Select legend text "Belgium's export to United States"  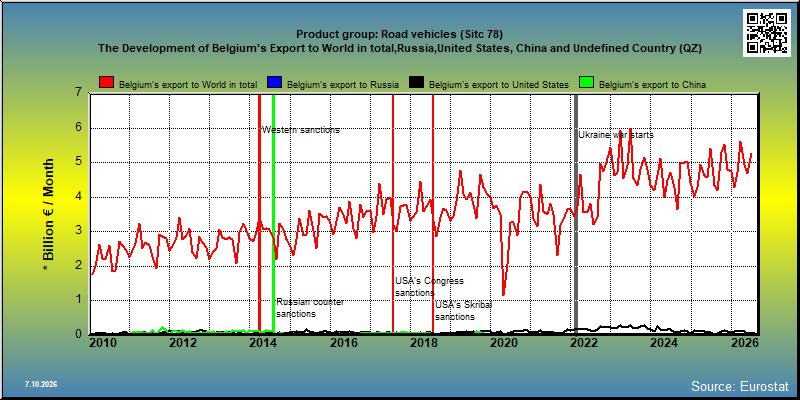tap(499, 85)
